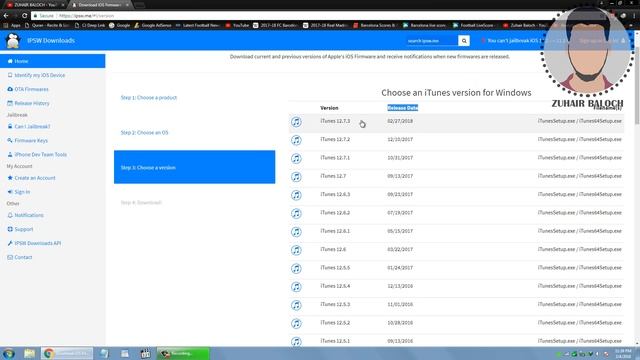Click the iTunes 12.5.3 music note icon
640x360 pixels.
coord(296,305)
